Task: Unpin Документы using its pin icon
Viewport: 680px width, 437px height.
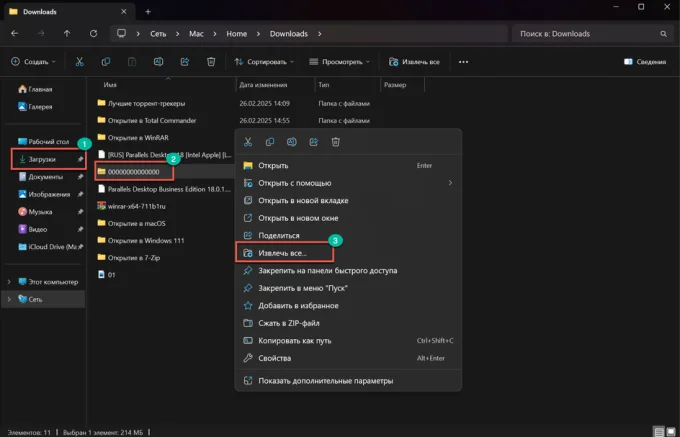Action: [x=80, y=177]
